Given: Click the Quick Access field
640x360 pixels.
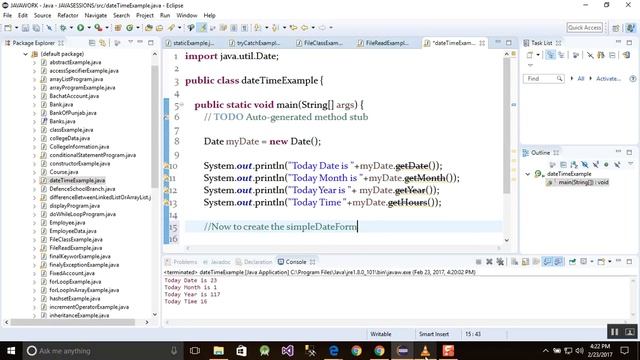Looking at the screenshot, I should click(x=584, y=27).
